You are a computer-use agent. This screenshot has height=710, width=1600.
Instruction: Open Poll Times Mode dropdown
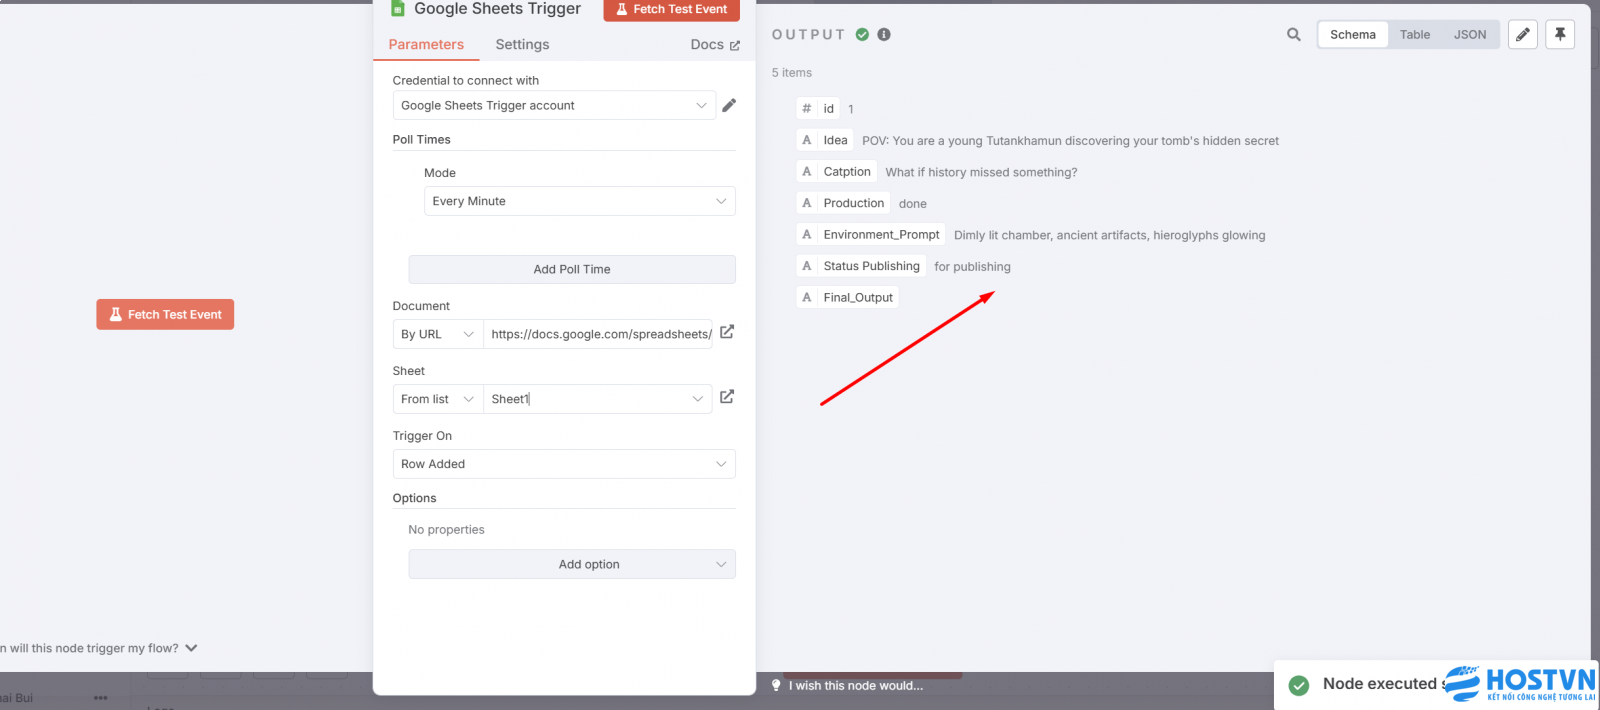580,201
